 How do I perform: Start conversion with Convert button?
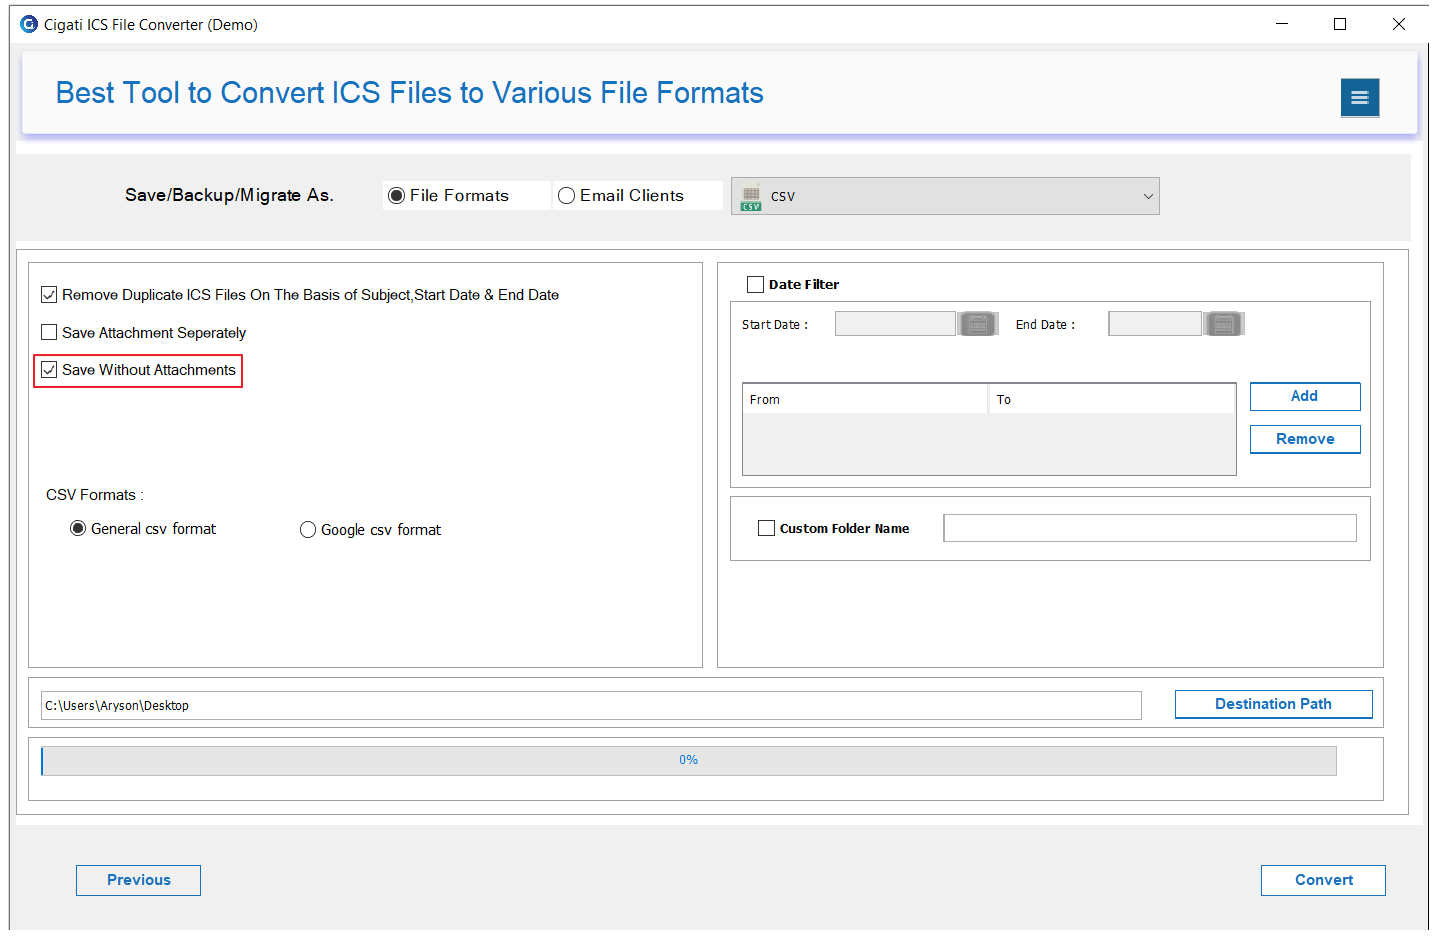tap(1323, 880)
